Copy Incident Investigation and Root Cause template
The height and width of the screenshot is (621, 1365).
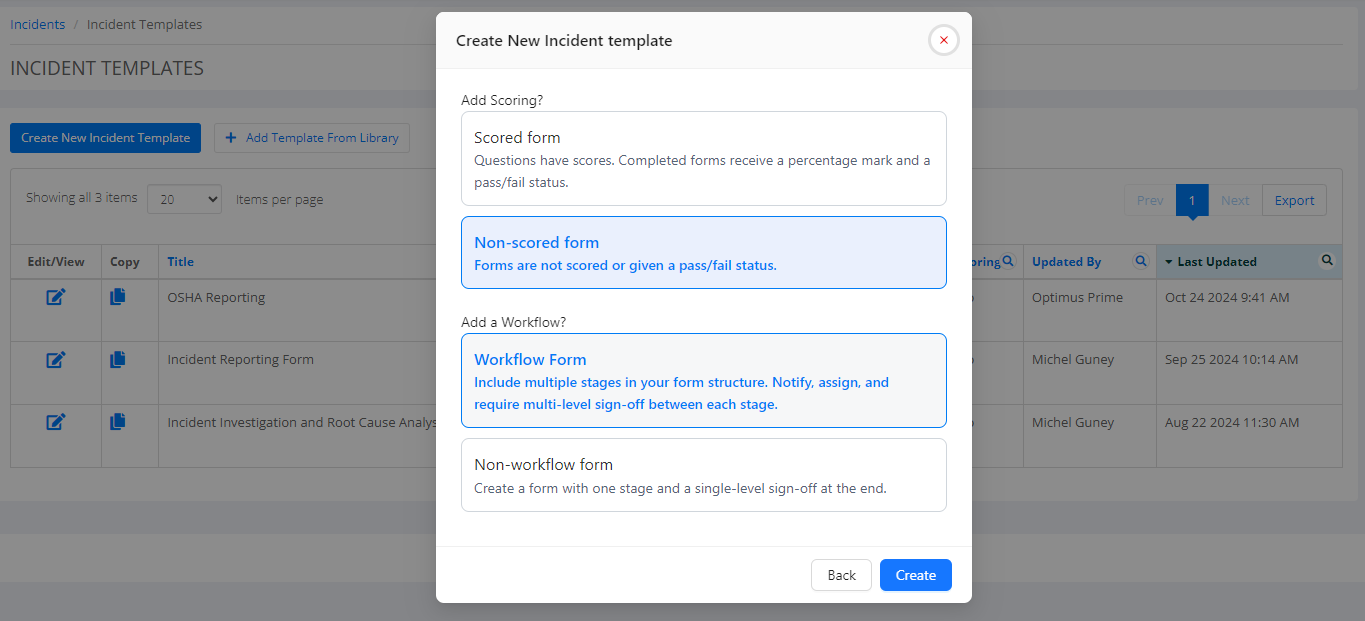(118, 422)
